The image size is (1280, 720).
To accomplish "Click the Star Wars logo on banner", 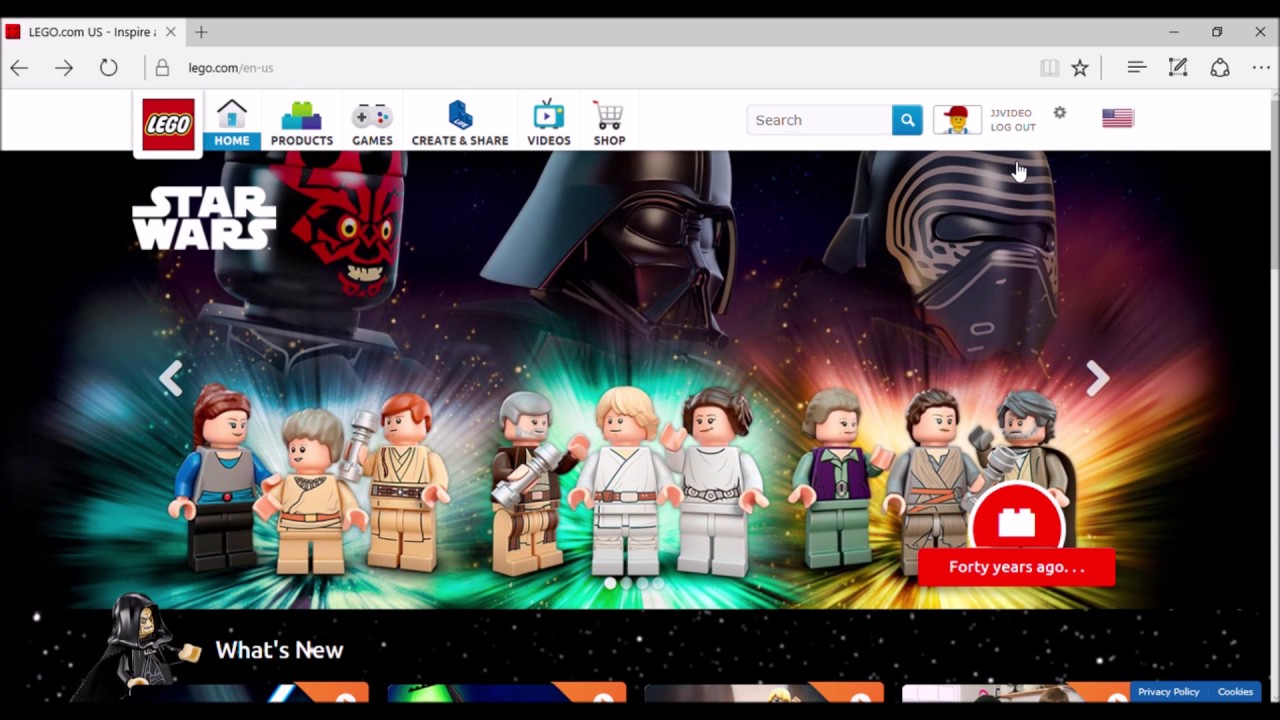I will 204,217.
